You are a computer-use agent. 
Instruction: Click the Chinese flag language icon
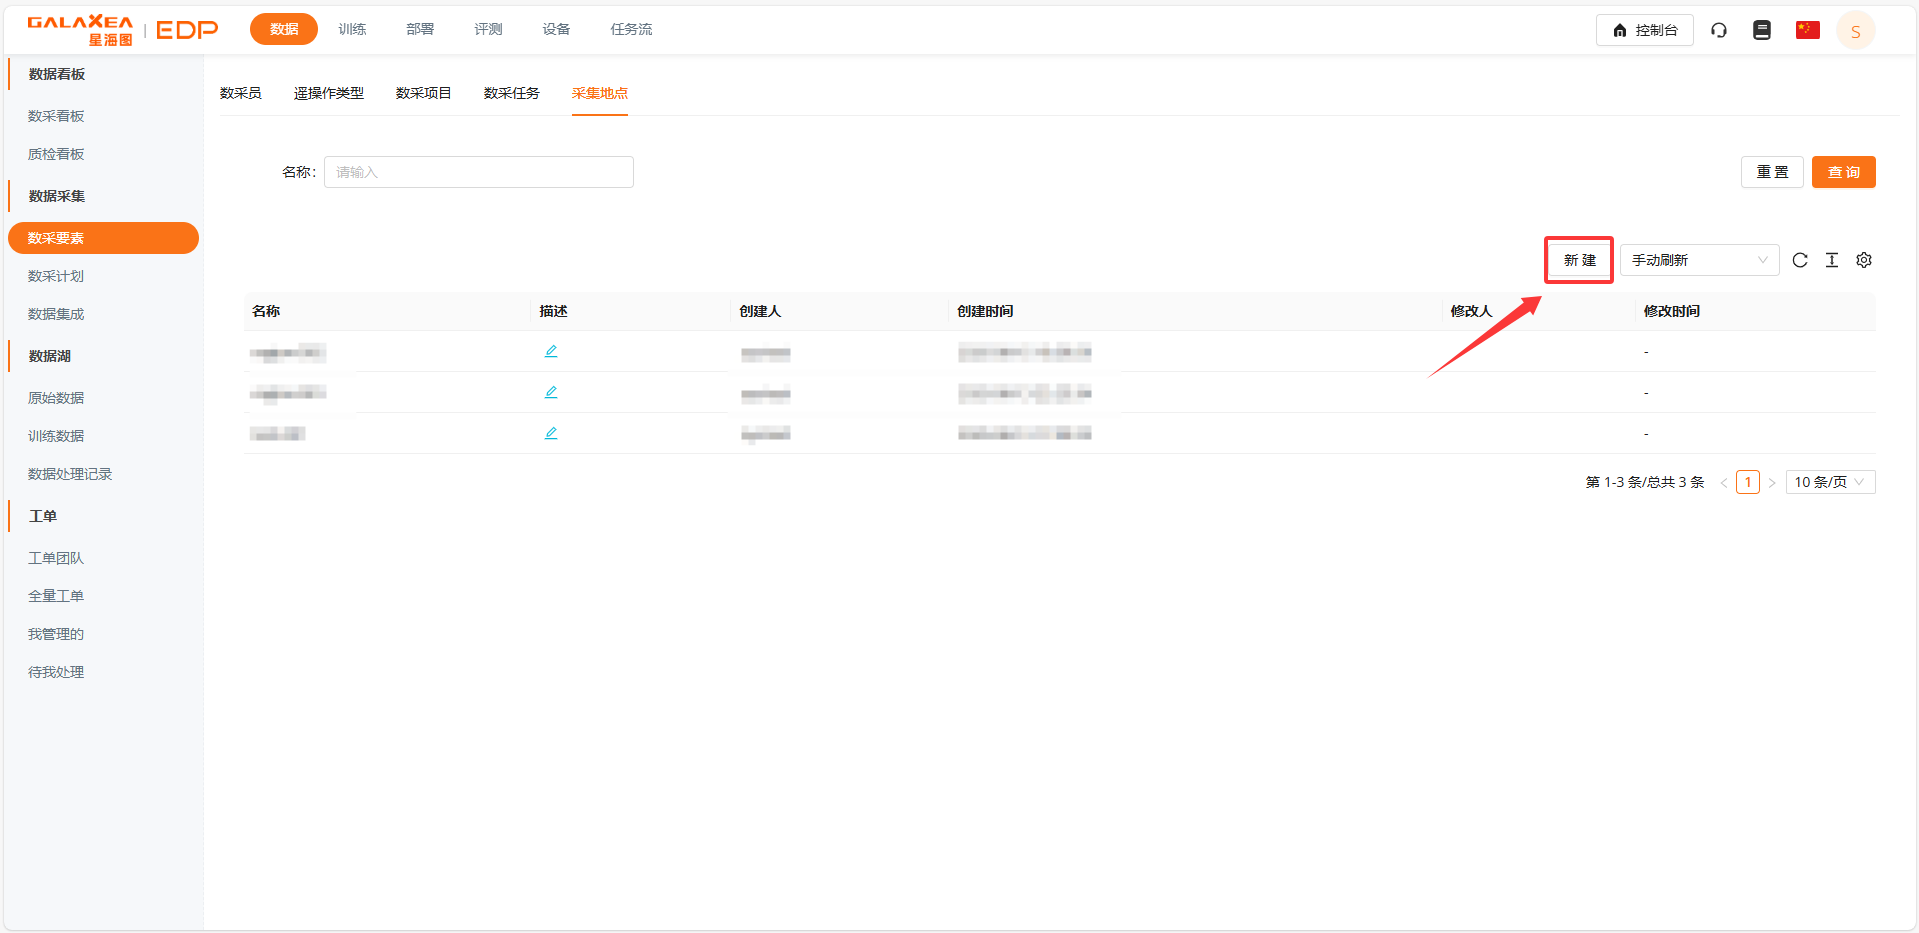click(1807, 30)
